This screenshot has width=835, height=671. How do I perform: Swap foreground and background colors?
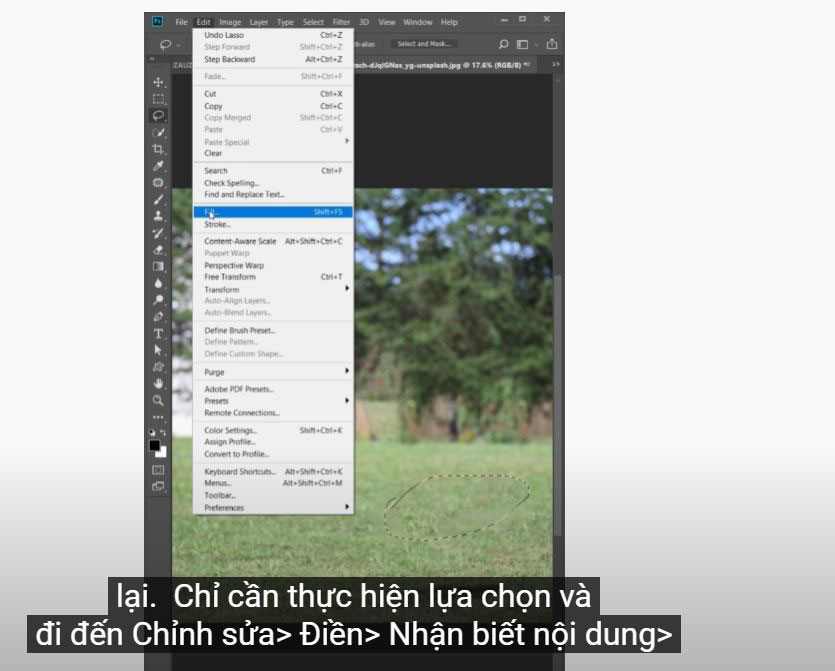(163, 433)
